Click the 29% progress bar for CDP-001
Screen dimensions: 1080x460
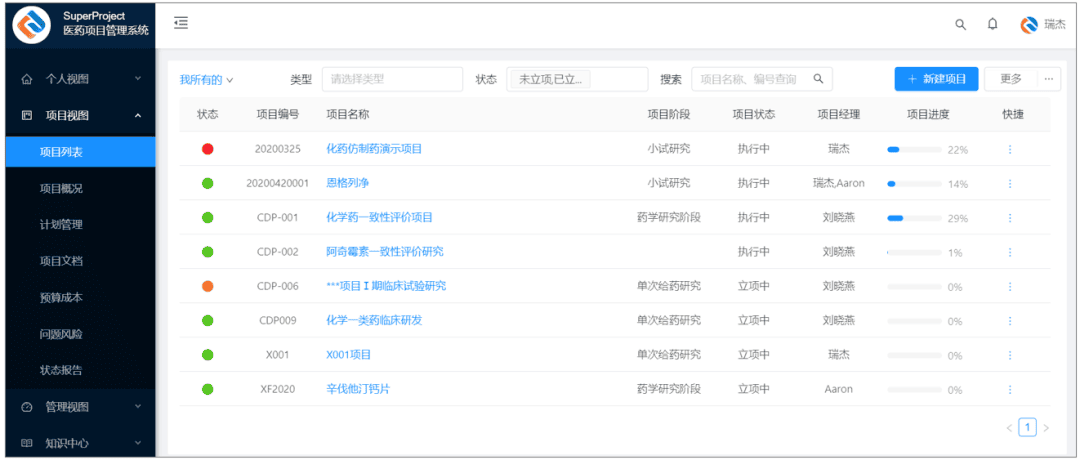[914, 218]
